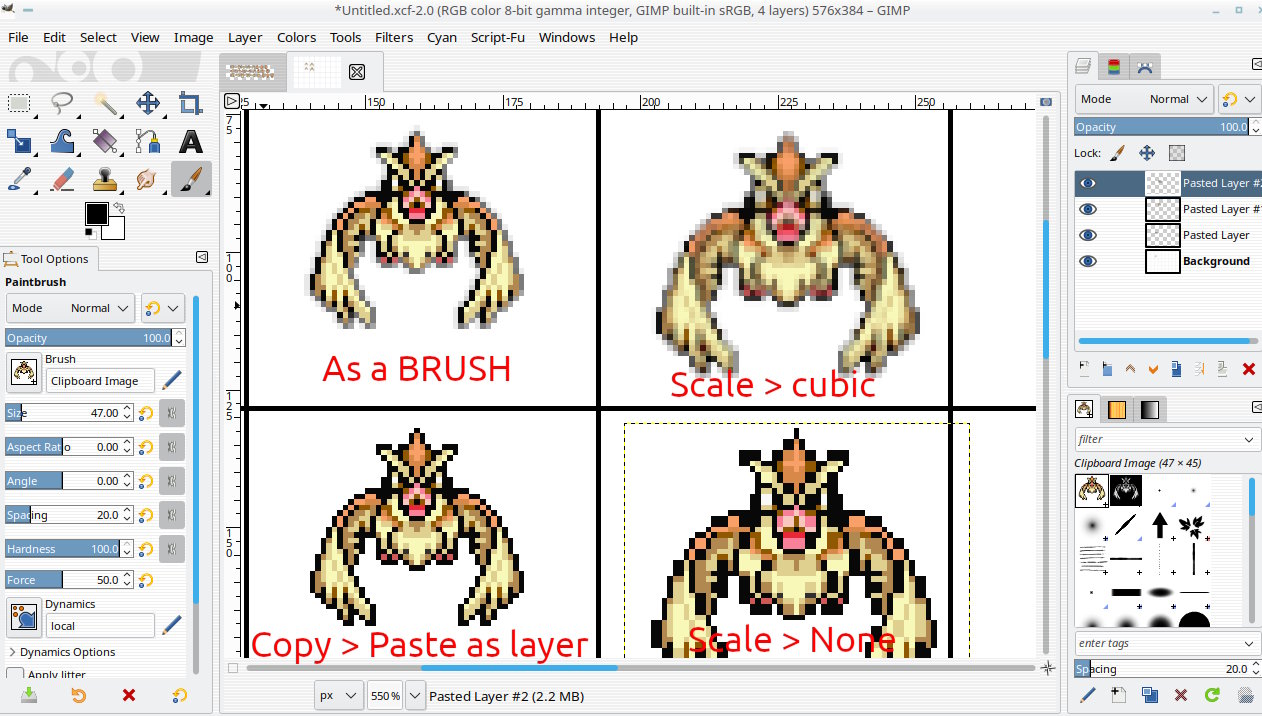This screenshot has width=1262, height=716.
Task: Open the Colors menu
Action: pyautogui.click(x=296, y=37)
